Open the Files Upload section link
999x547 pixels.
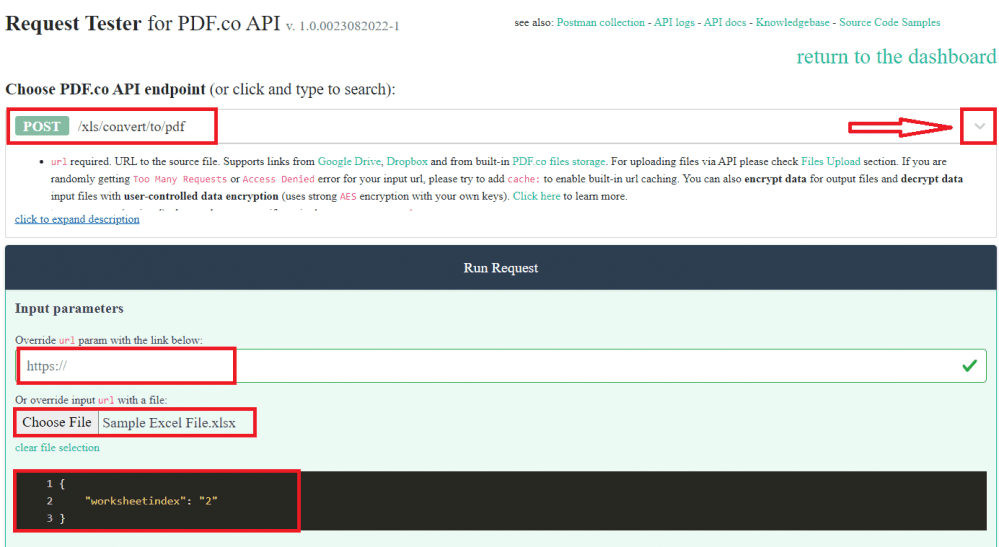(x=830, y=161)
